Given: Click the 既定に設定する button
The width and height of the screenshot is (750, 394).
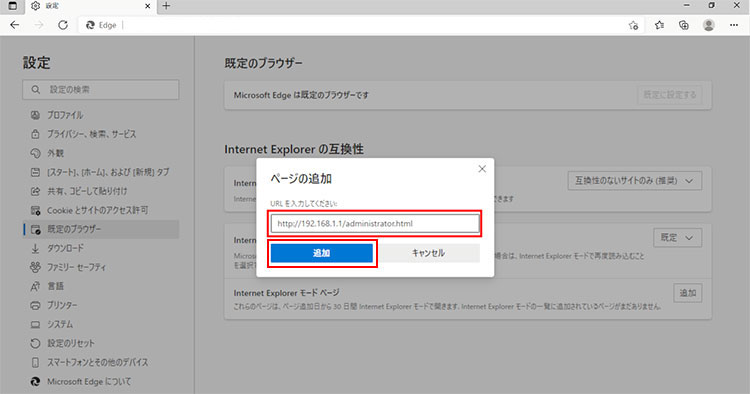Looking at the screenshot, I should point(669,95).
